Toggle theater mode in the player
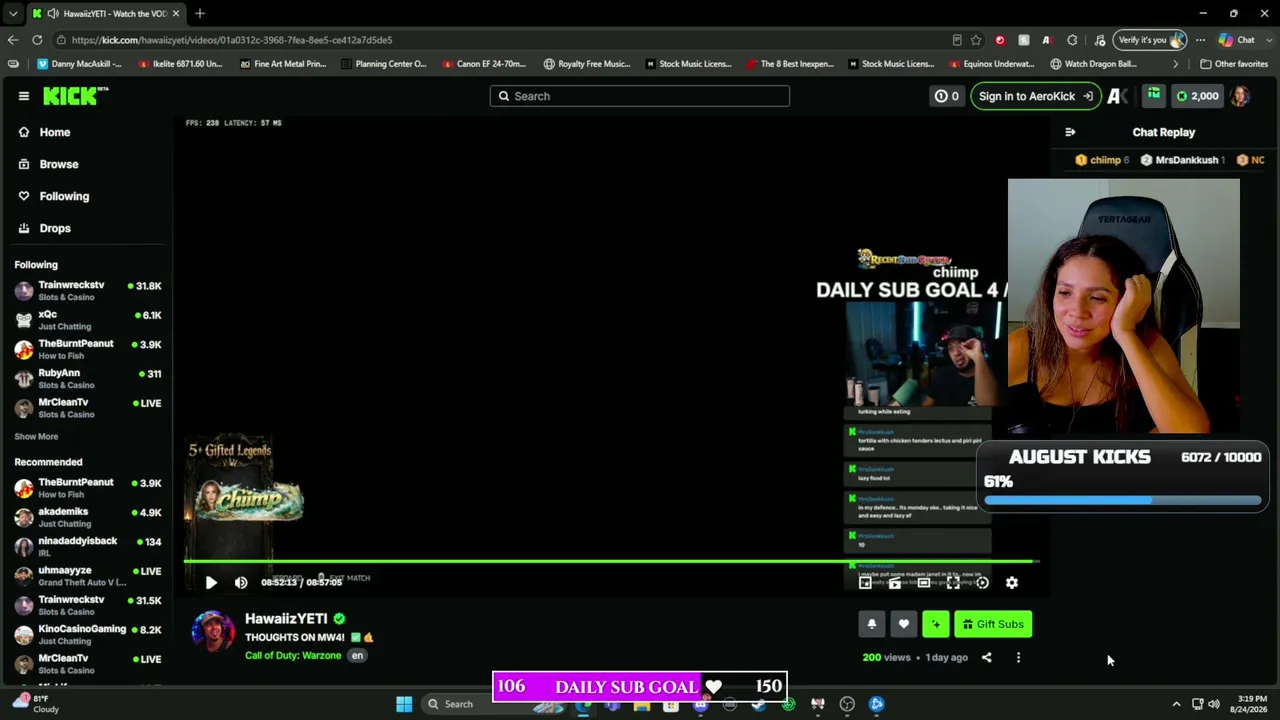 (924, 582)
